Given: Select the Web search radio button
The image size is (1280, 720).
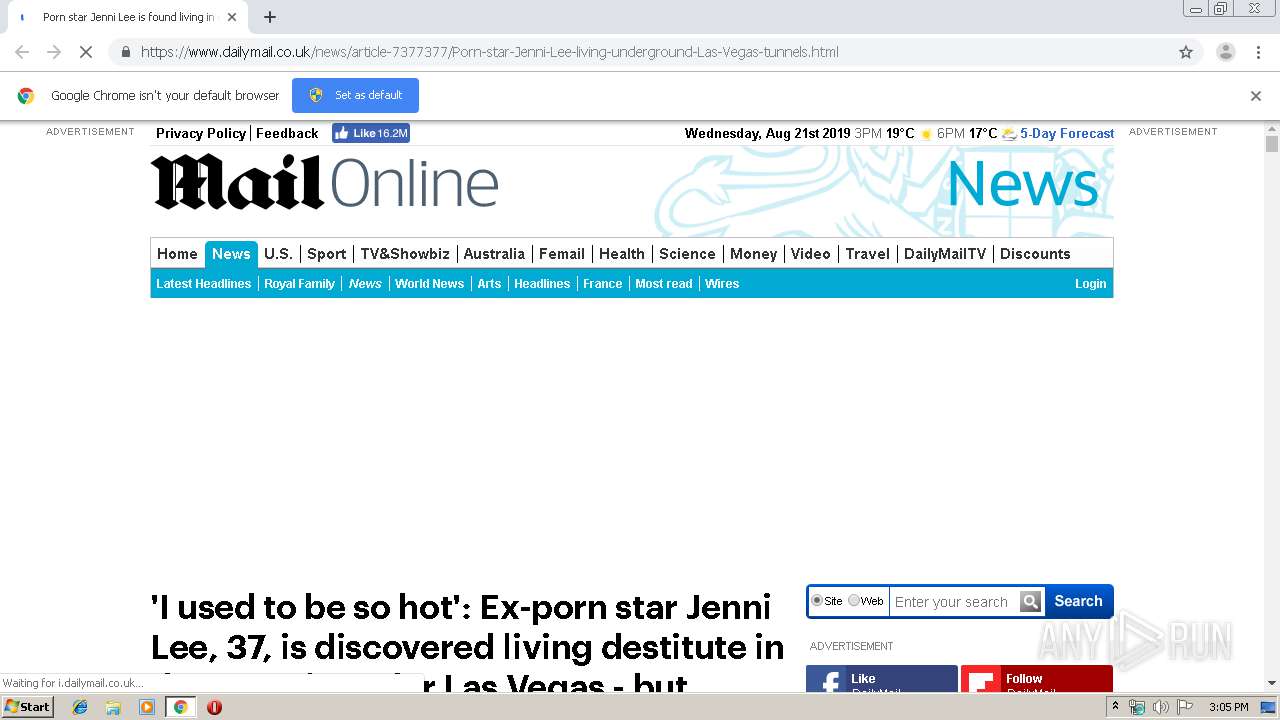Looking at the screenshot, I should click(854, 601).
